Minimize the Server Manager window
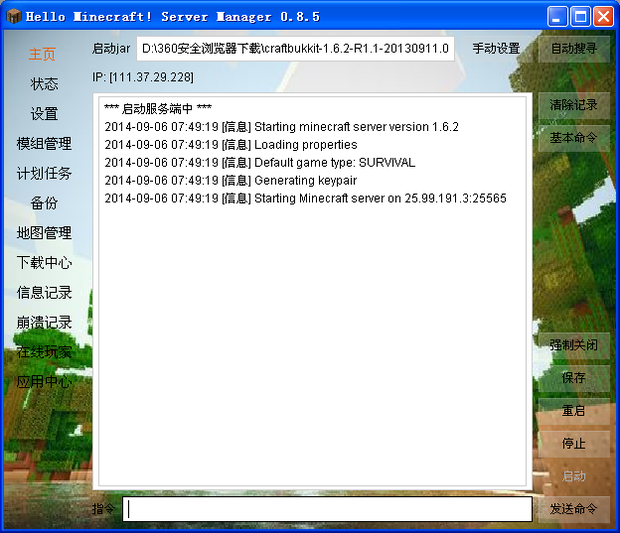The image size is (620, 533). [558, 17]
